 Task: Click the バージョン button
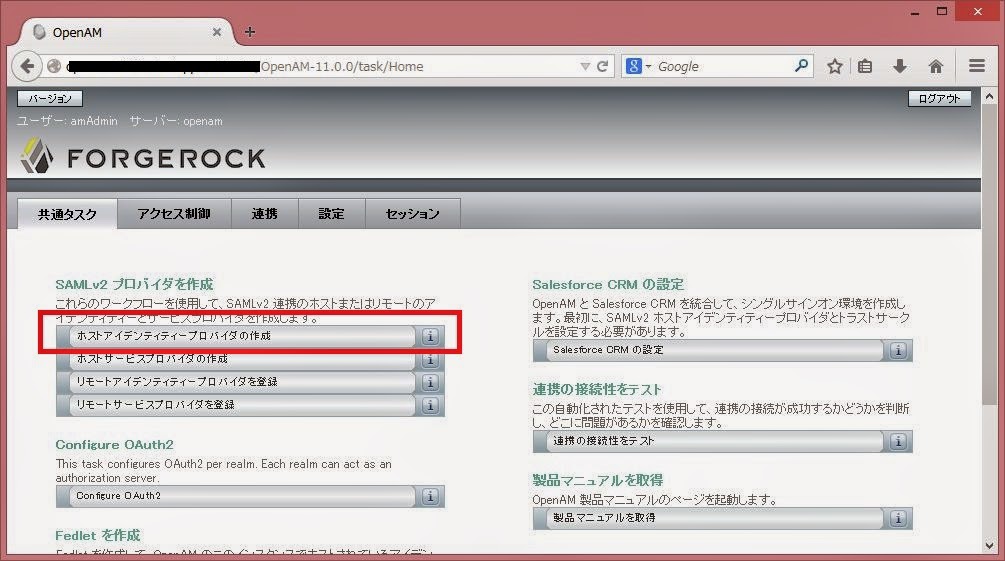pyautogui.click(x=49, y=99)
